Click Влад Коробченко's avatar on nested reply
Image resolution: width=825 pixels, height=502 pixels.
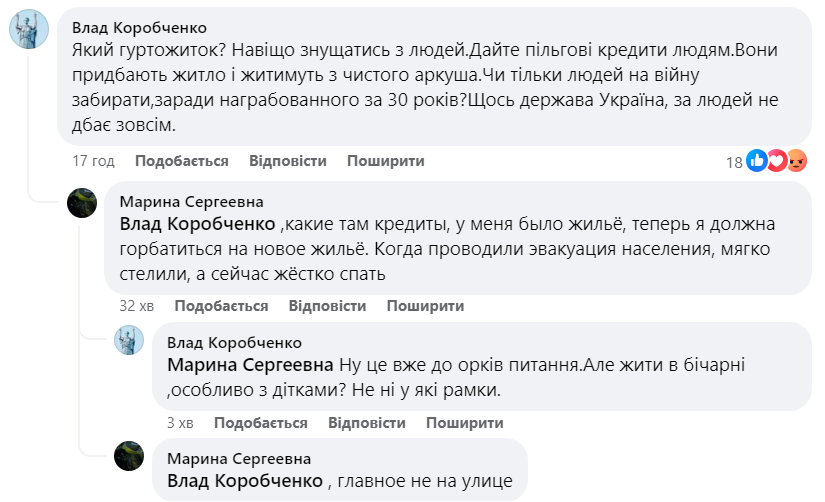tap(129, 339)
